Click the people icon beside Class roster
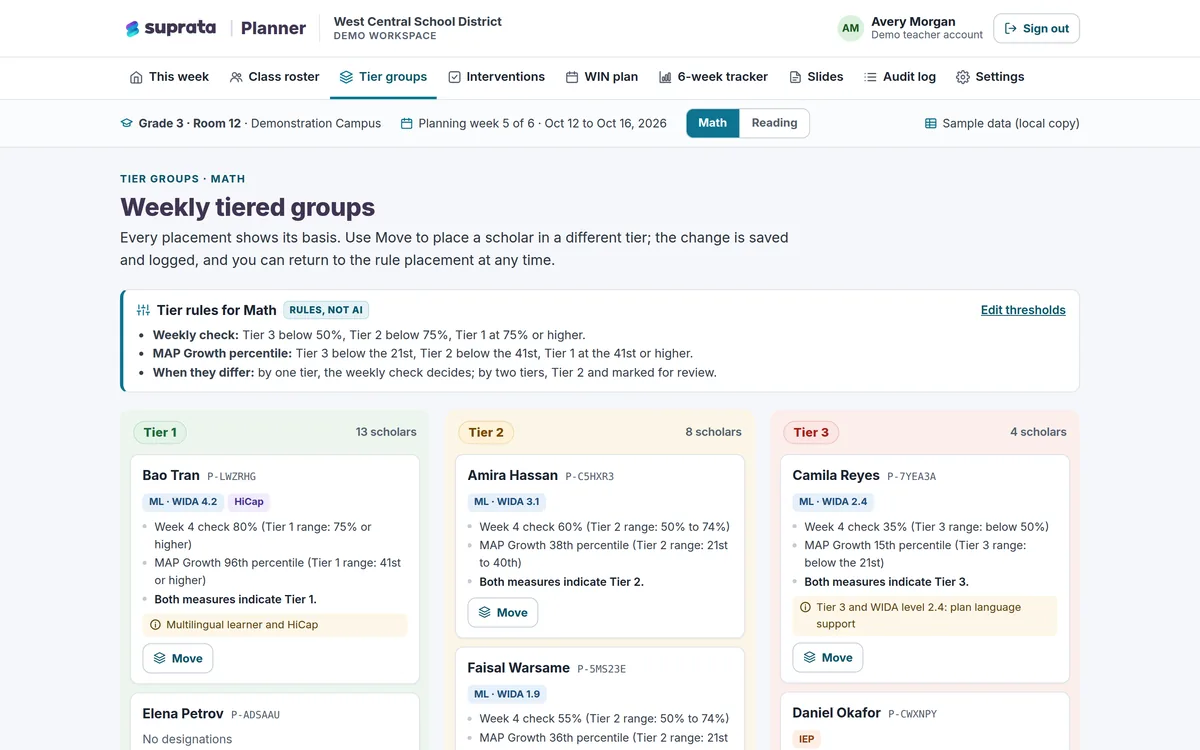This screenshot has height=750, width=1200. [x=236, y=77]
